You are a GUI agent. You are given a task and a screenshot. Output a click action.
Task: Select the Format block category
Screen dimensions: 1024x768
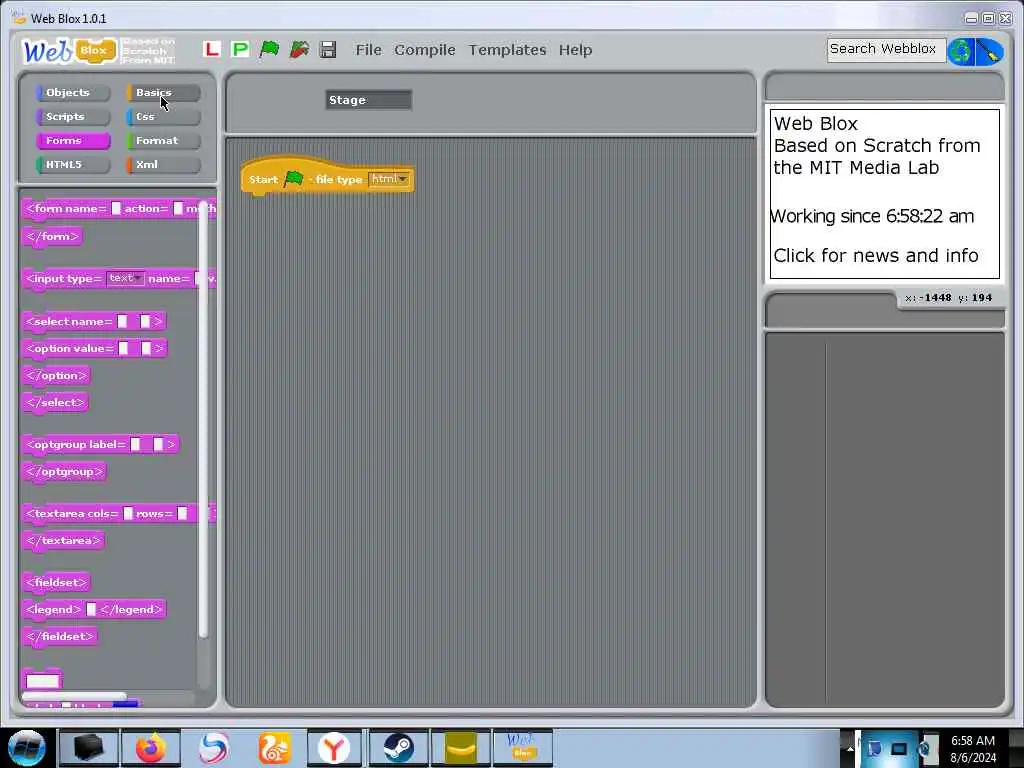pyautogui.click(x=163, y=140)
